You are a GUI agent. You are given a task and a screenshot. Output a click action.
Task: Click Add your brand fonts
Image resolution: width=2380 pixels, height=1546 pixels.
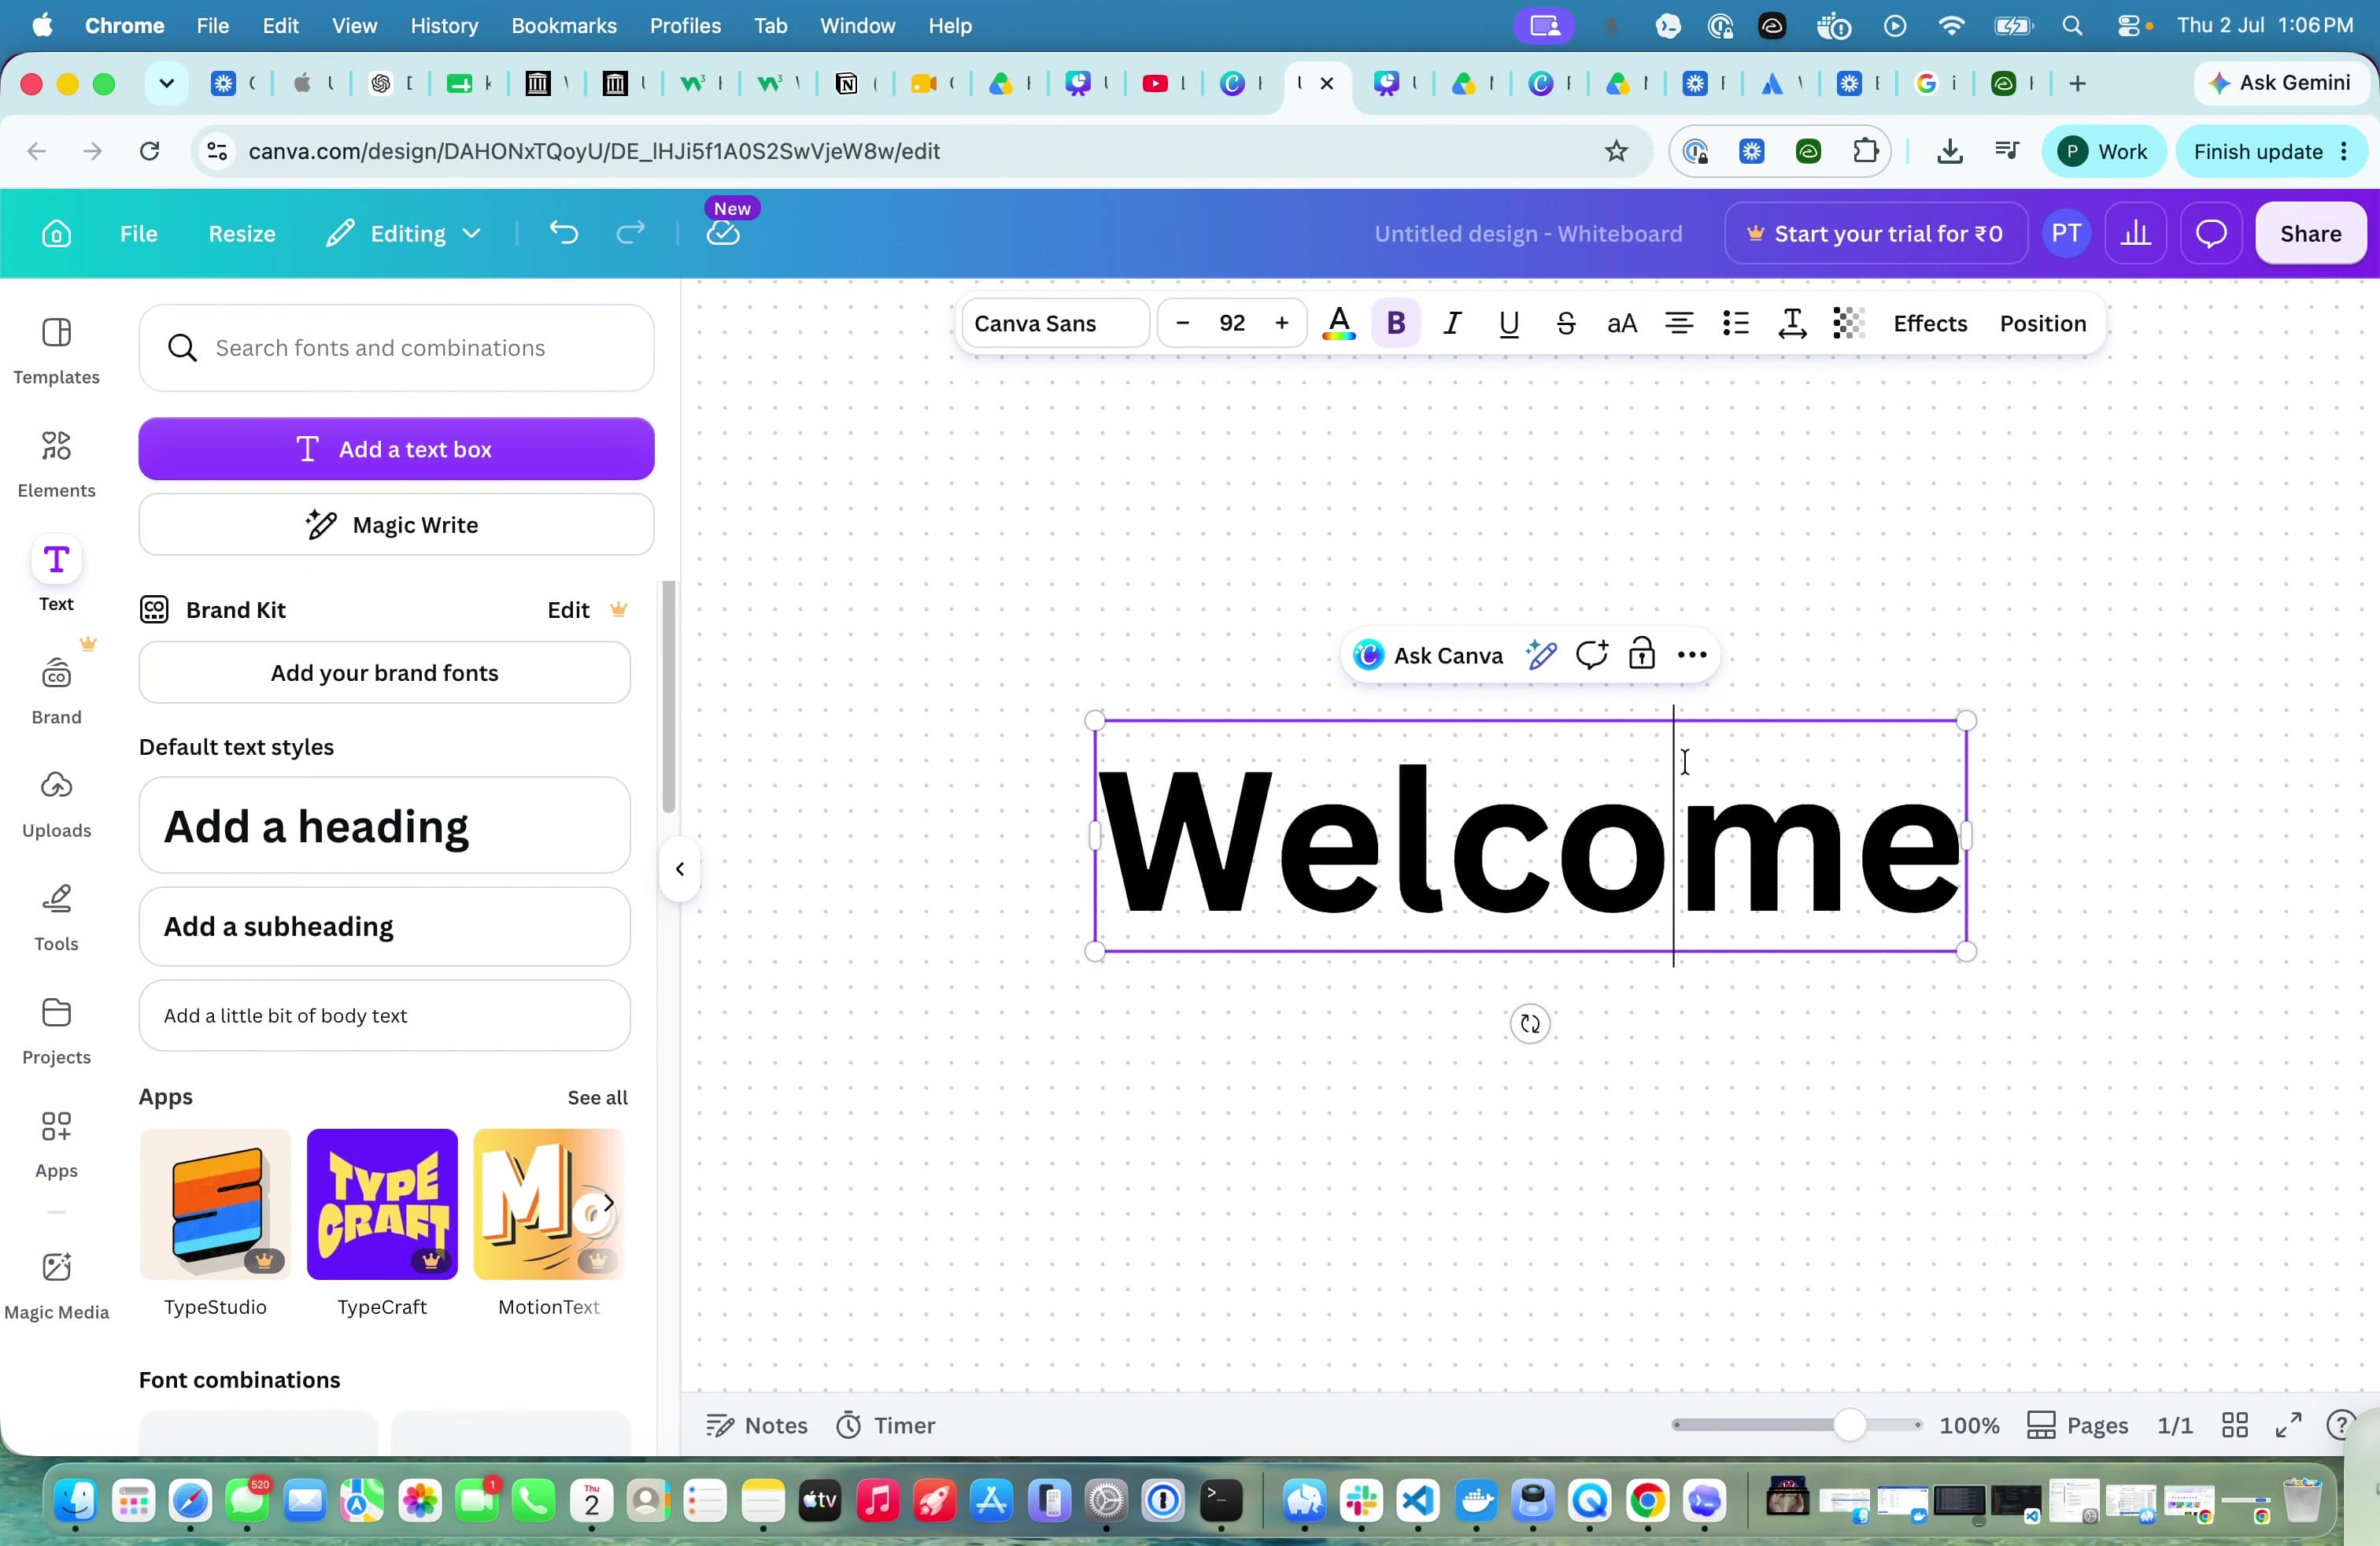(384, 673)
